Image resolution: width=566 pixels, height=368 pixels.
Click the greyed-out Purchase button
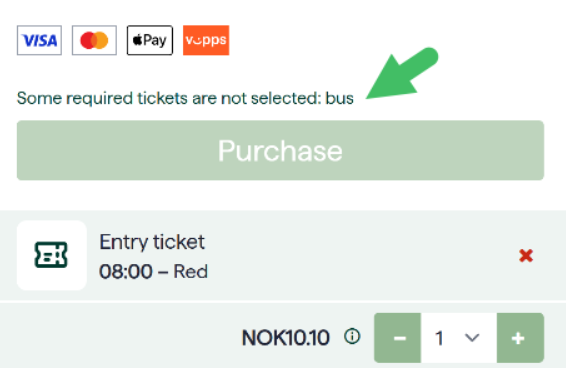click(x=280, y=150)
